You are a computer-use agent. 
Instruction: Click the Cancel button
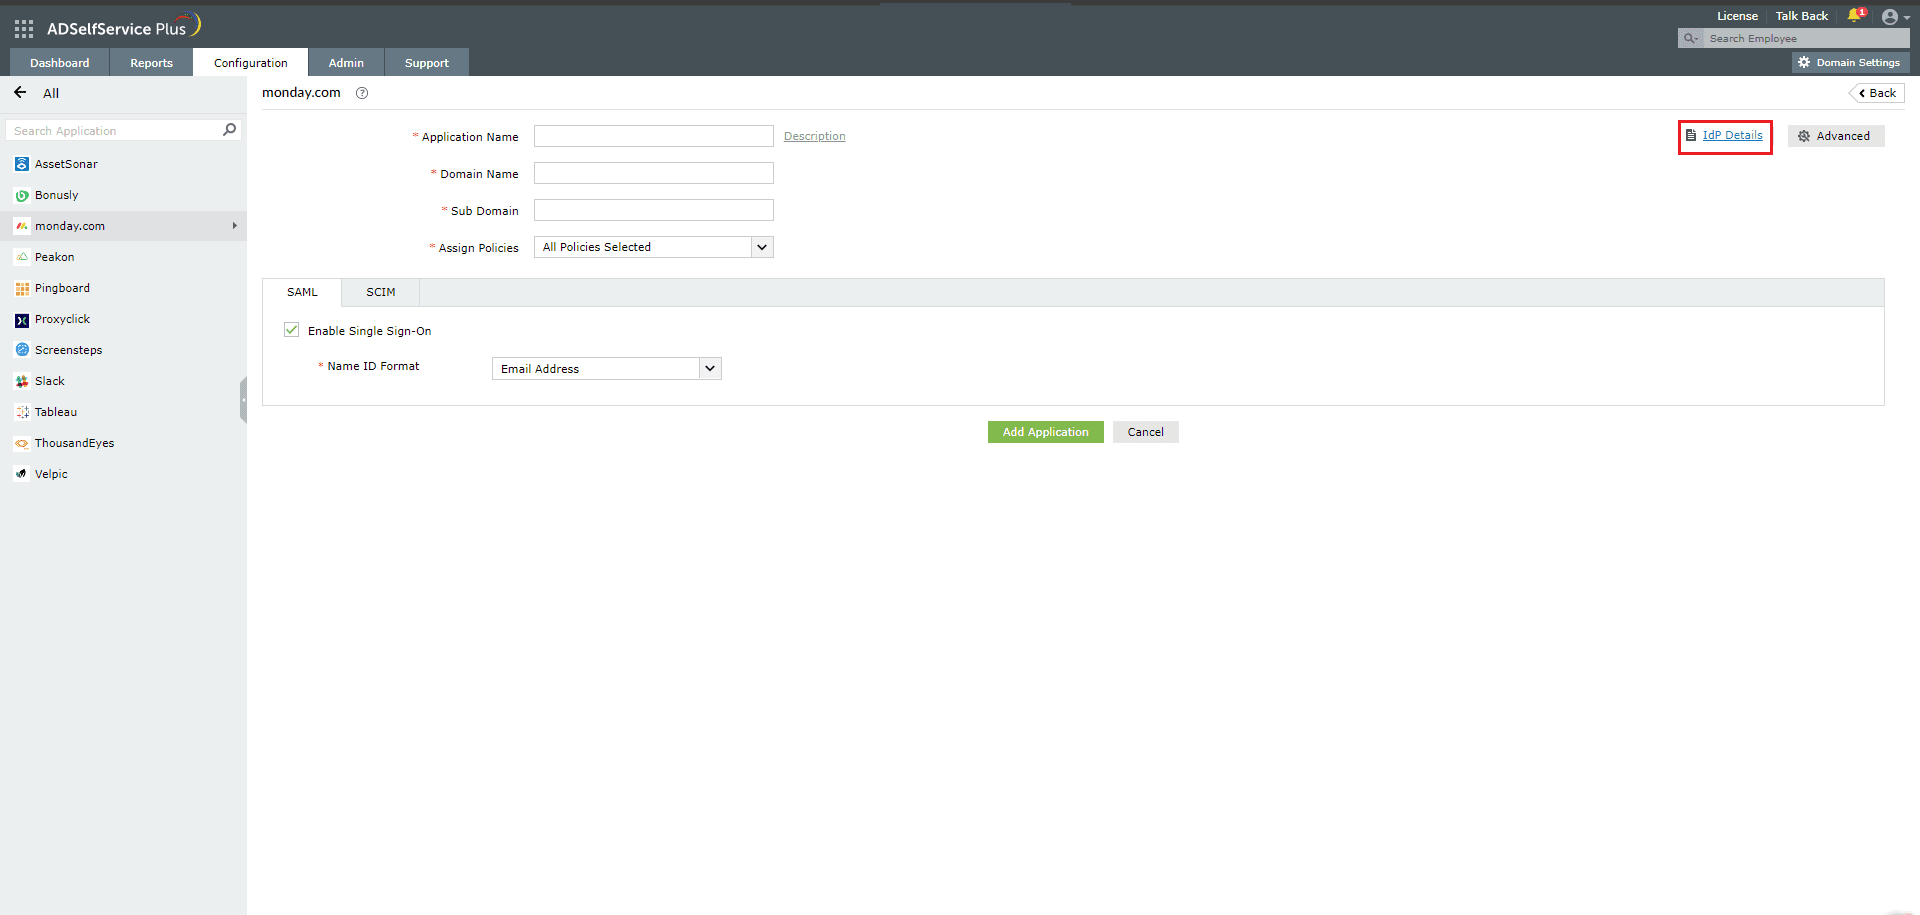coord(1146,432)
